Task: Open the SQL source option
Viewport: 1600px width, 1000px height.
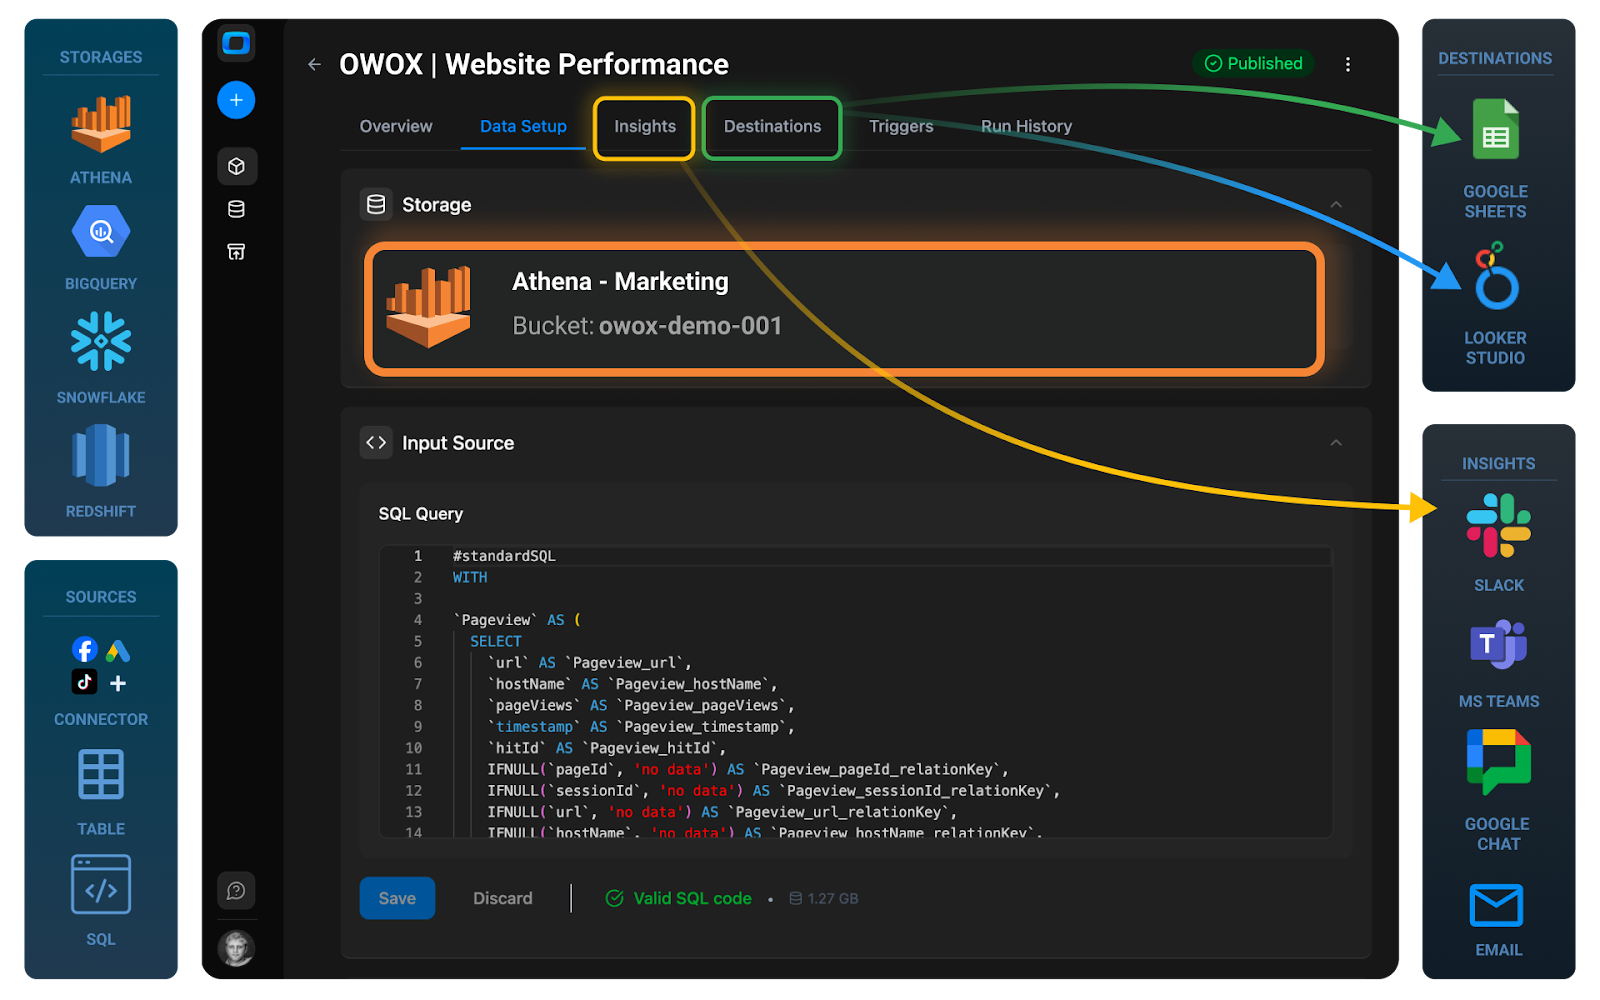Action: (100, 883)
